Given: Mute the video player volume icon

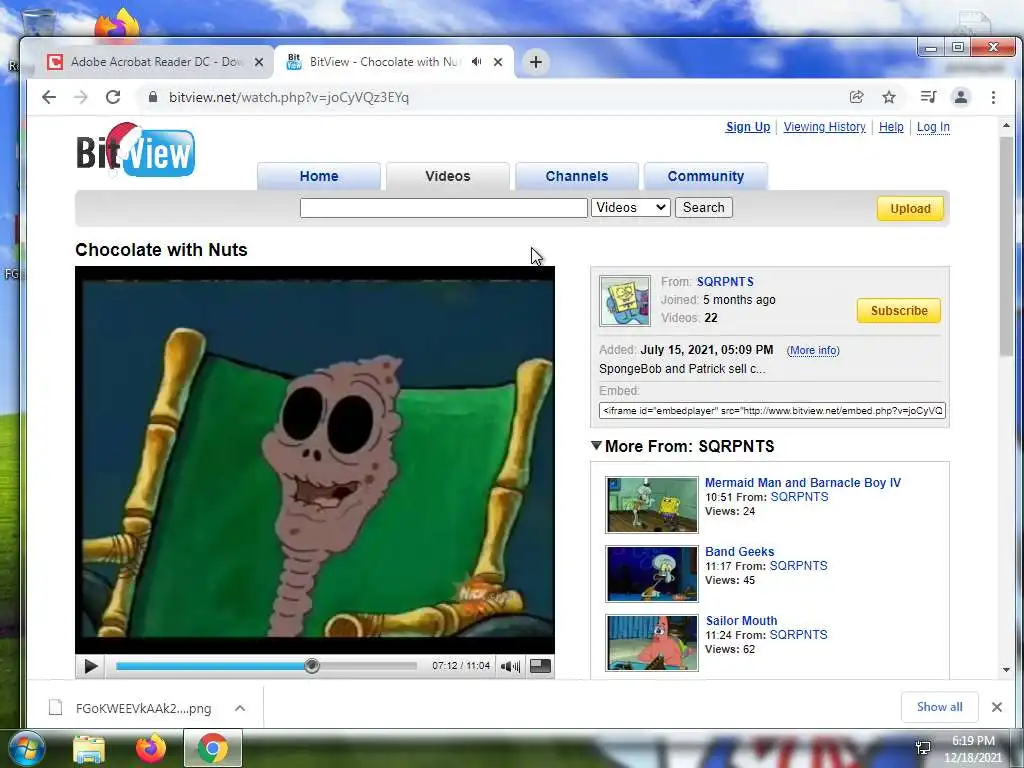Looking at the screenshot, I should (510, 666).
